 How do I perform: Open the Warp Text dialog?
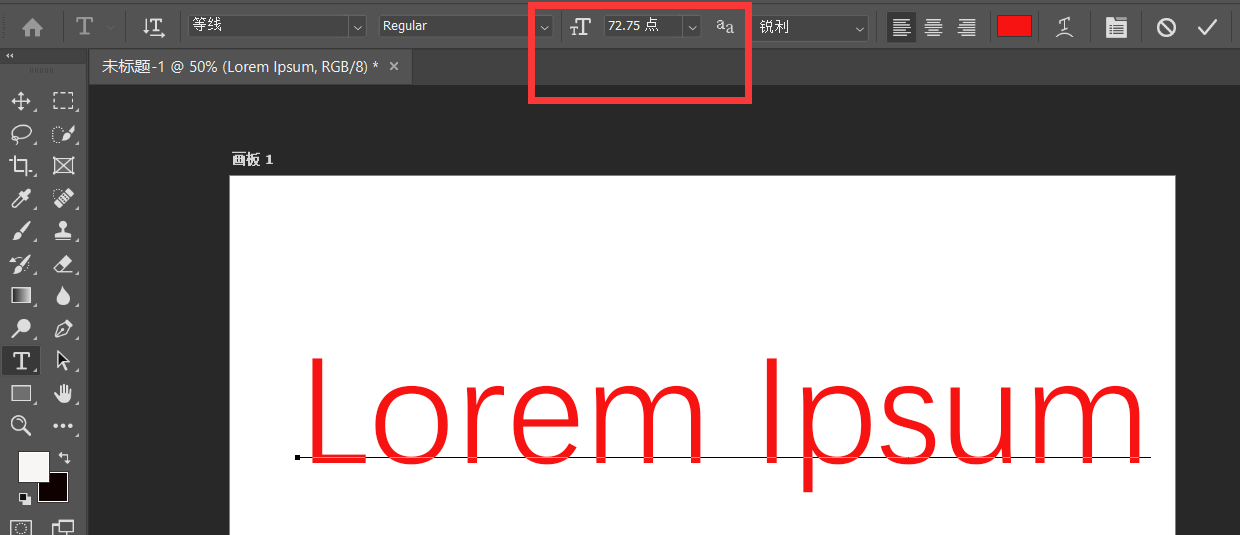[1065, 27]
